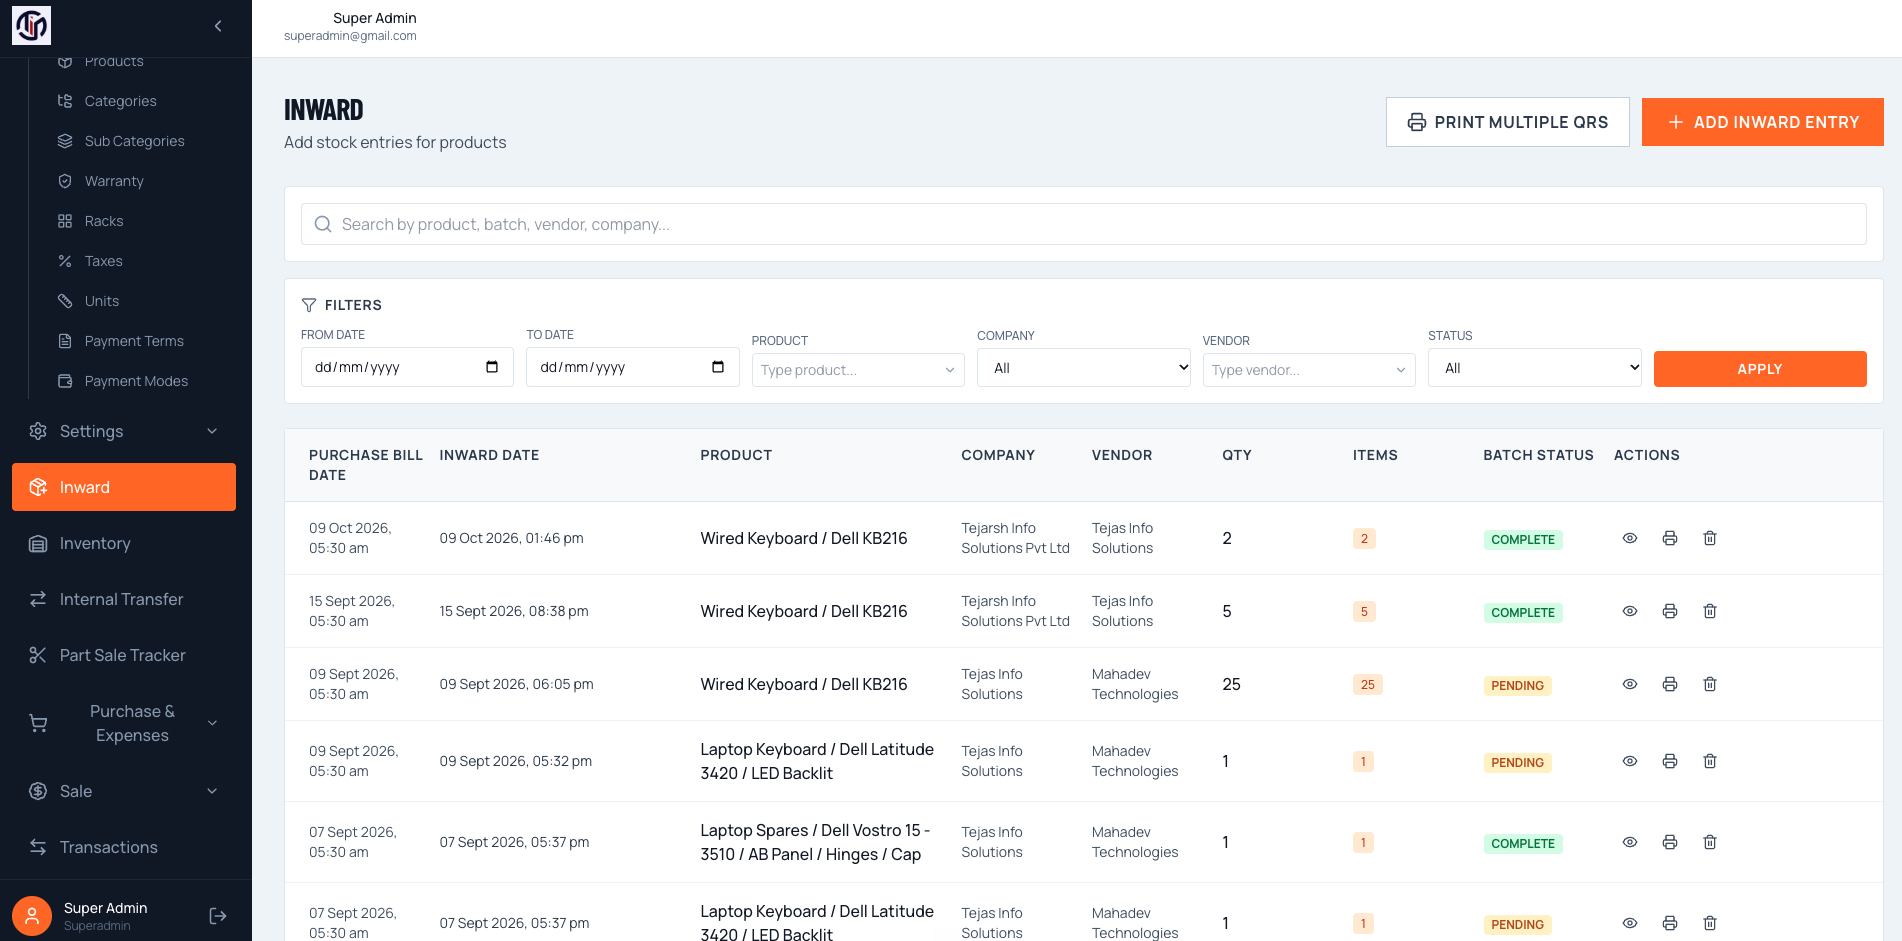Open the Warranty page link

114,181
